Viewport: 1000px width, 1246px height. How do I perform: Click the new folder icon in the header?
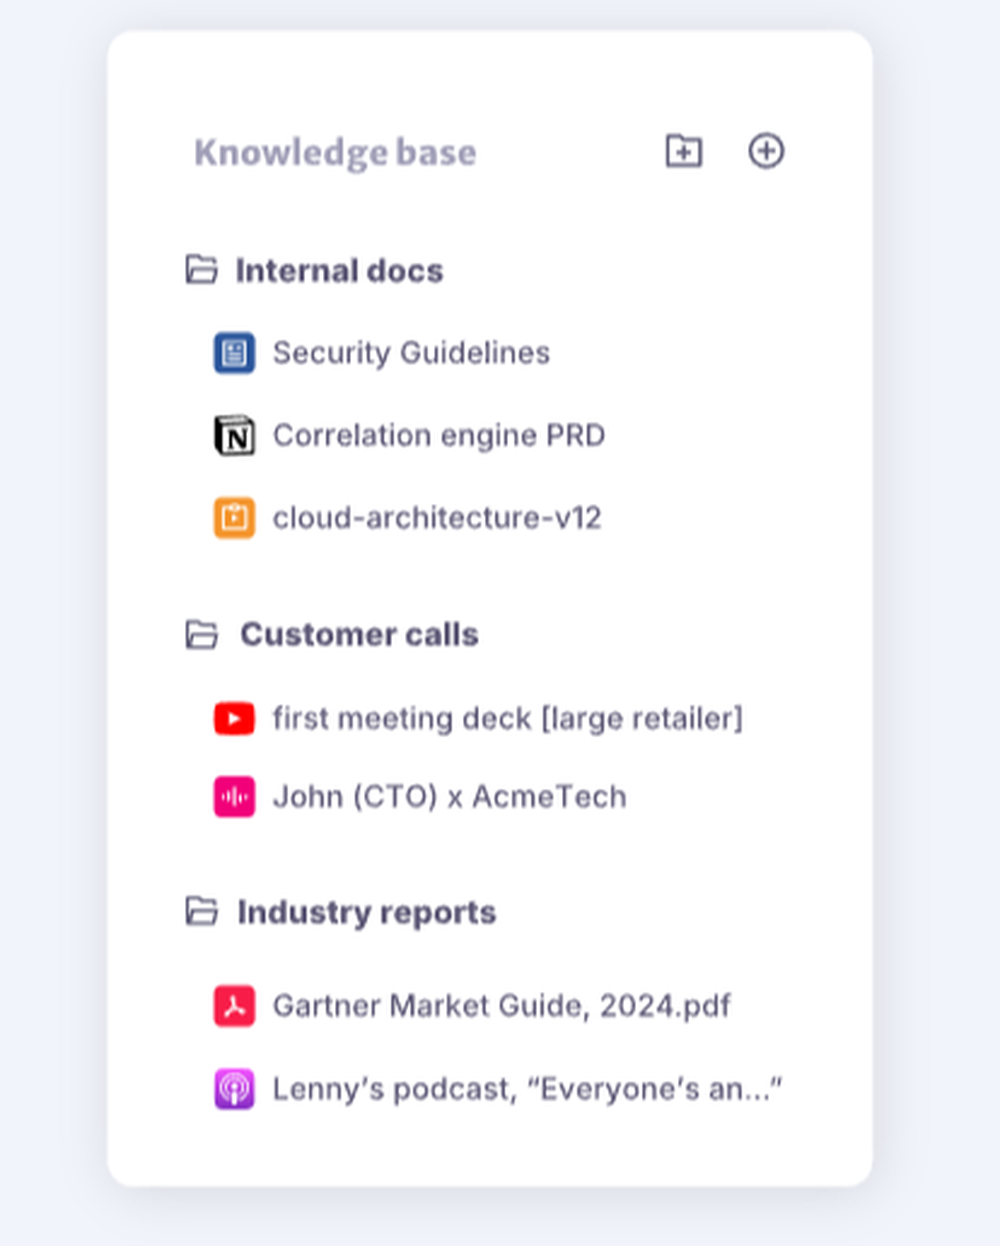684,152
